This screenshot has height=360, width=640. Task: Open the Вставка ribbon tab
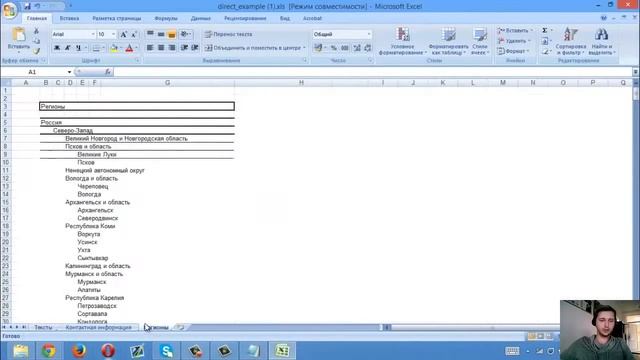coord(69,18)
